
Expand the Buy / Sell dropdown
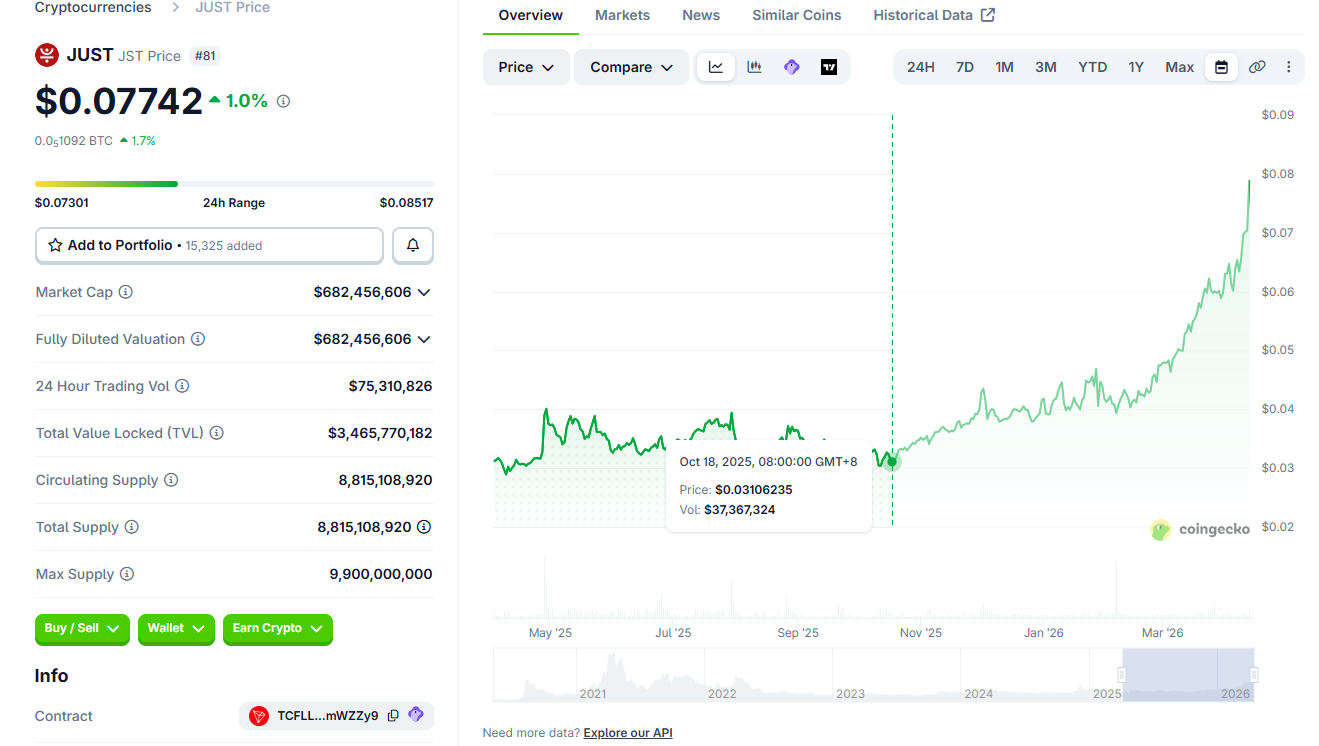(82, 629)
